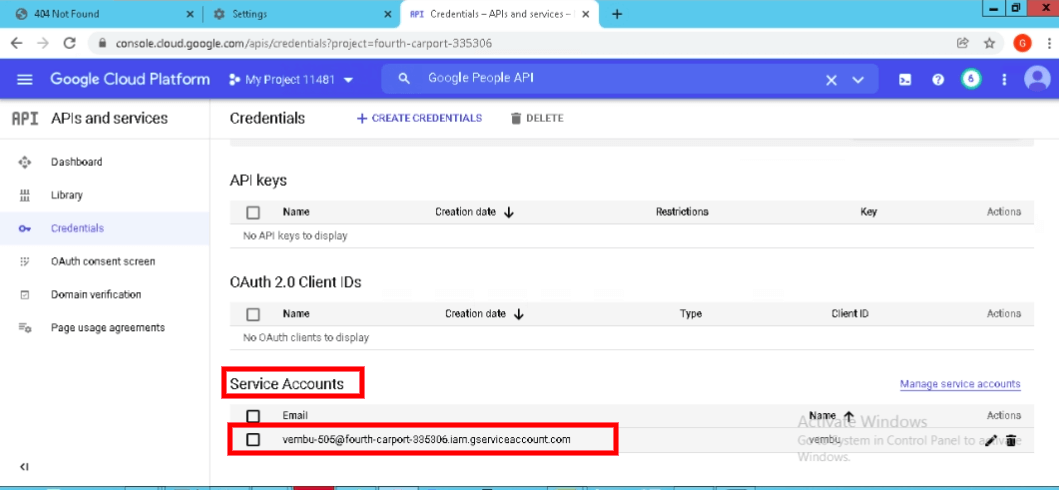This screenshot has width=1059, height=490.
Task: Share this page icon in address bar
Action: (x=962, y=43)
